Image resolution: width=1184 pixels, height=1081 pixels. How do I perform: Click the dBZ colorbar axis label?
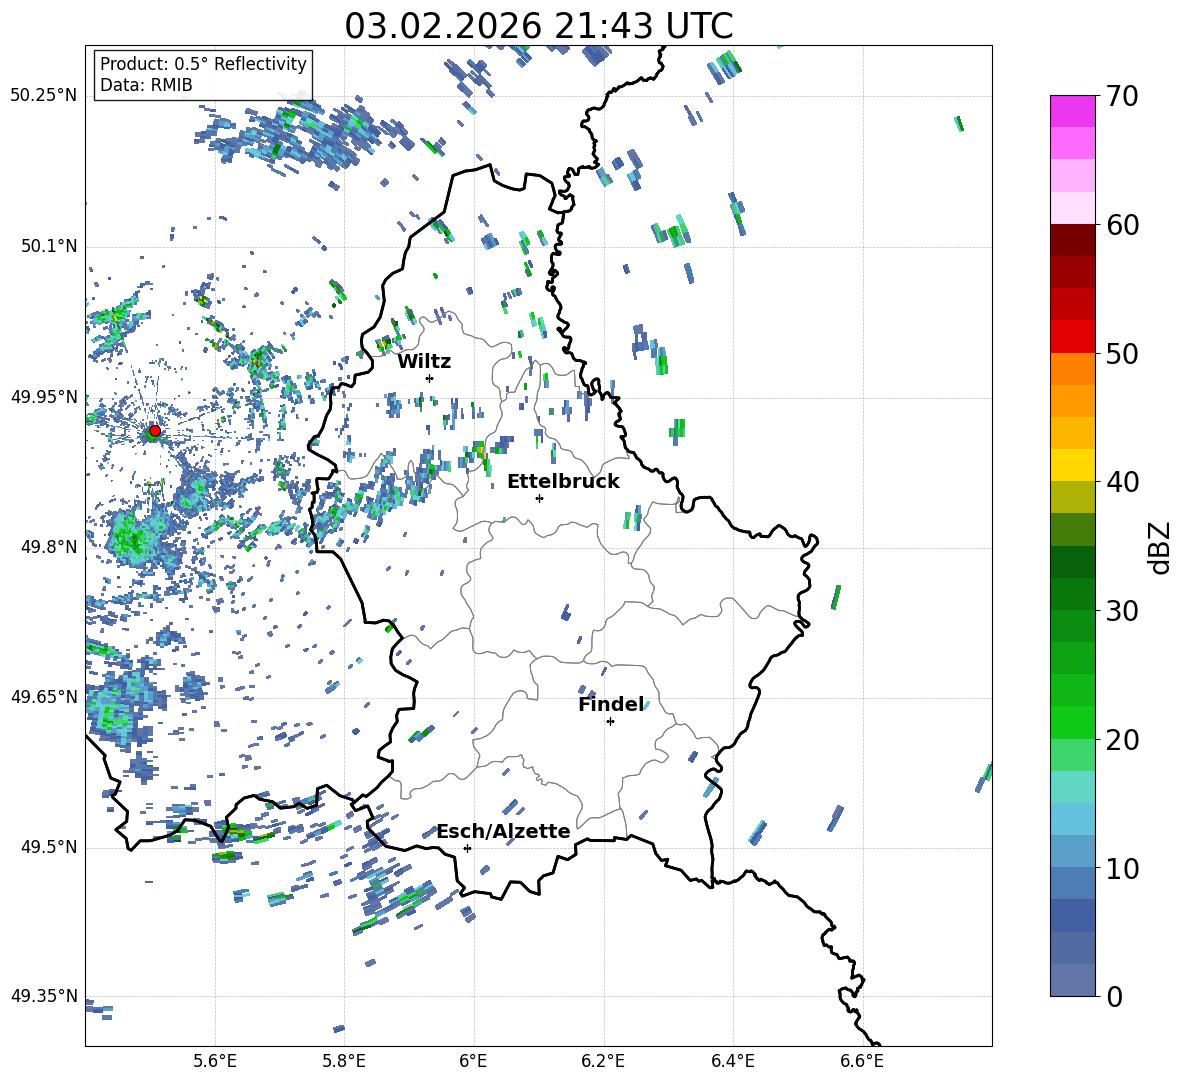pos(1159,547)
